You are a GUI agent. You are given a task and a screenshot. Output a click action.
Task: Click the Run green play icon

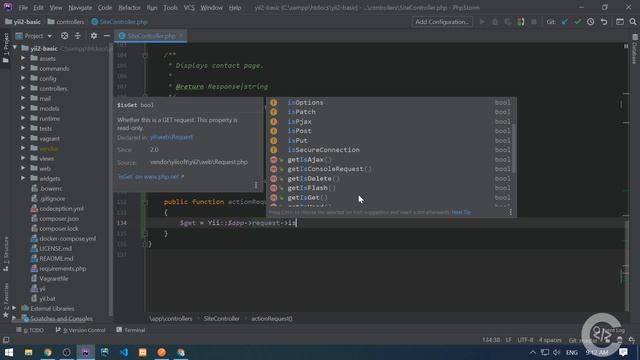pos(482,22)
